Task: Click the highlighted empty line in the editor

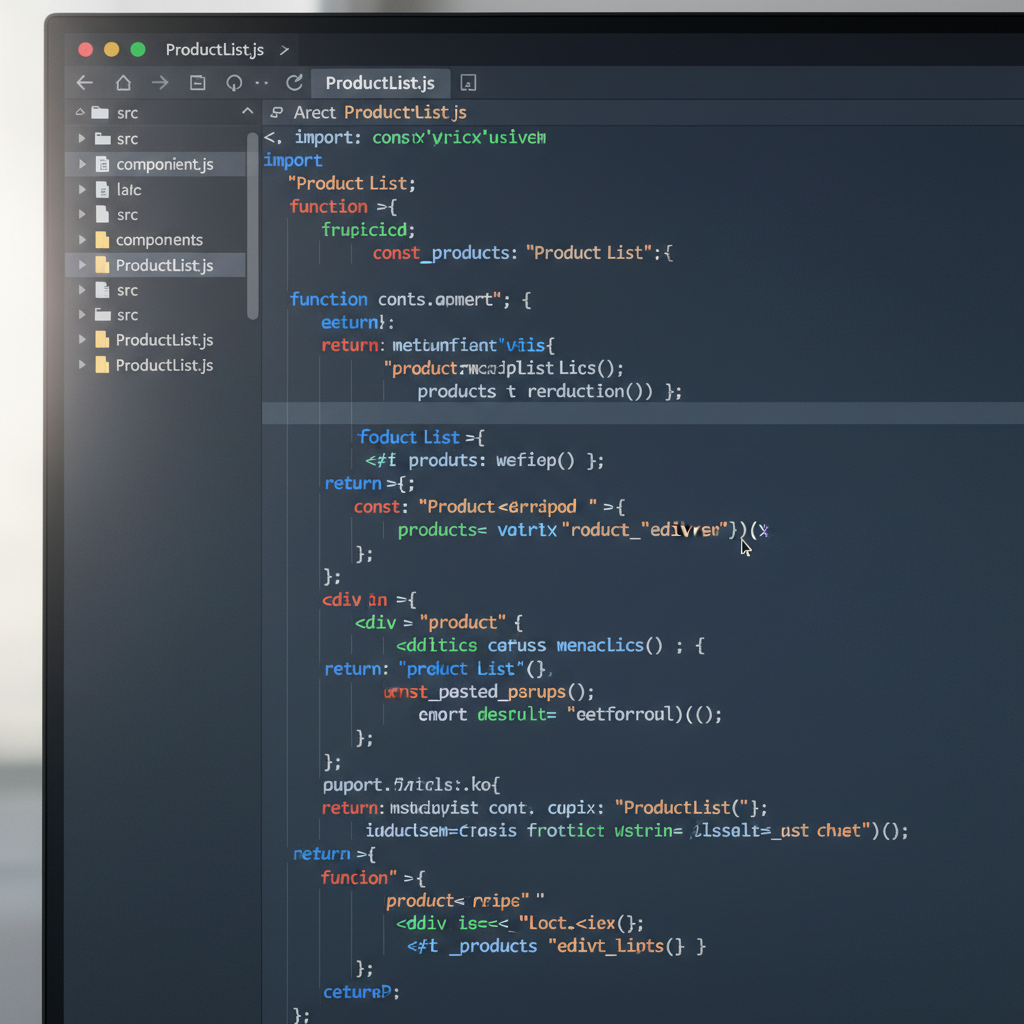Action: [640, 414]
